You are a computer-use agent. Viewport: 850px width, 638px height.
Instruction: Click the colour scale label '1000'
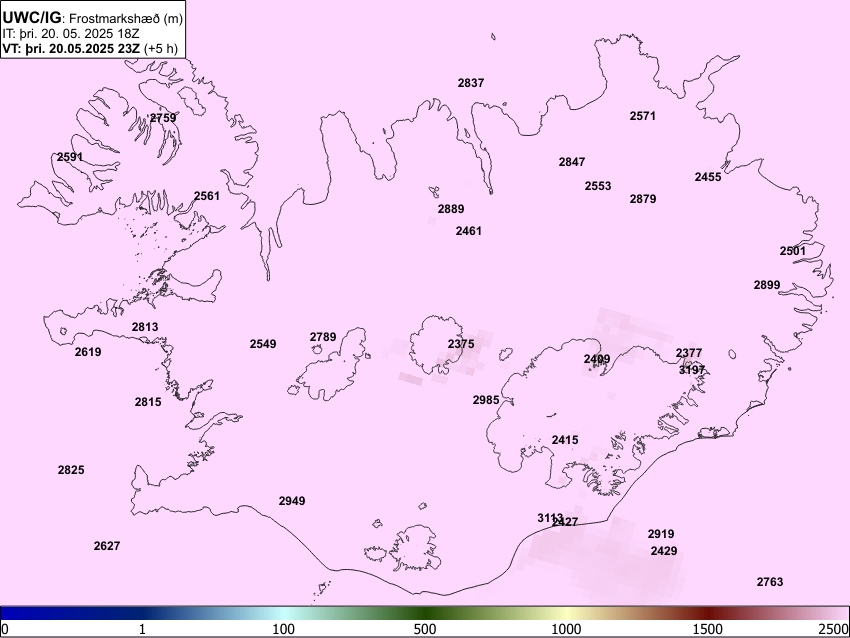point(566,629)
